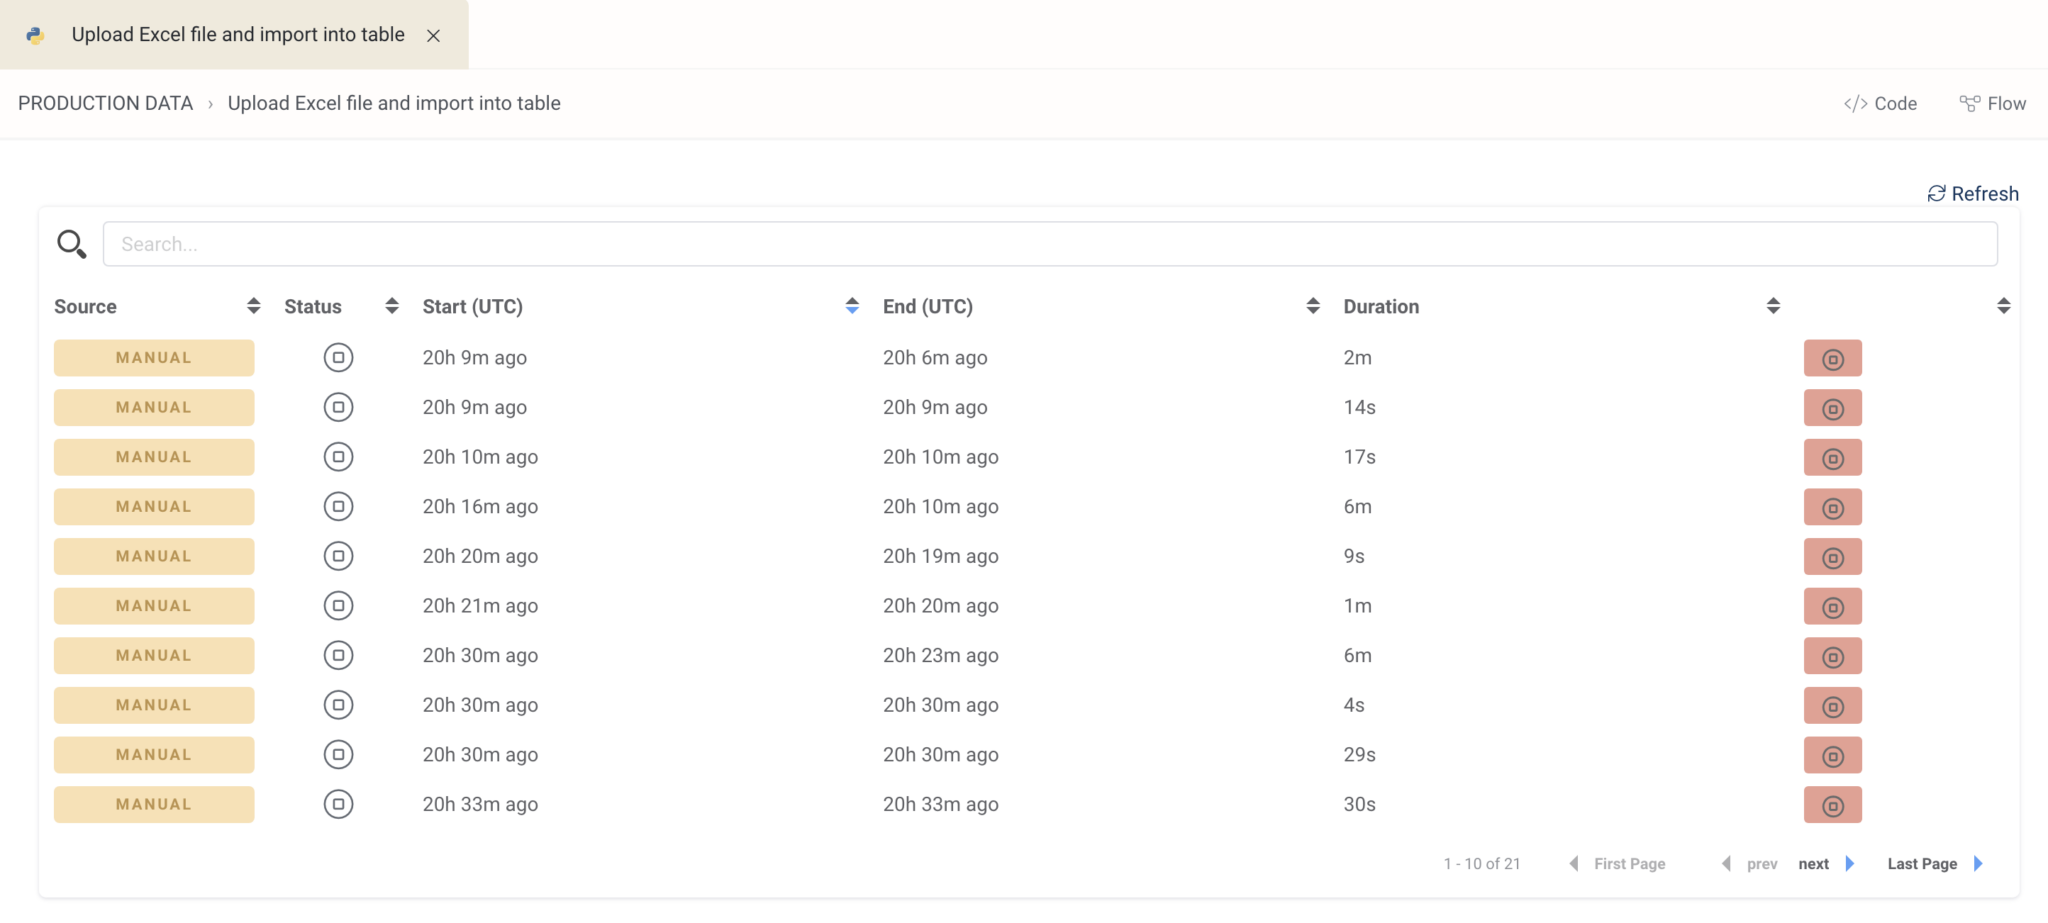The width and height of the screenshot is (2048, 923).
Task: Open the Code view
Action: (1880, 104)
